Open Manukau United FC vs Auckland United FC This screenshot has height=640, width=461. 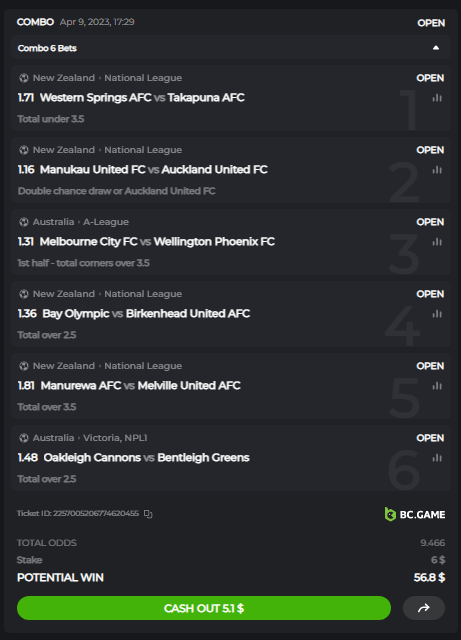tap(154, 169)
